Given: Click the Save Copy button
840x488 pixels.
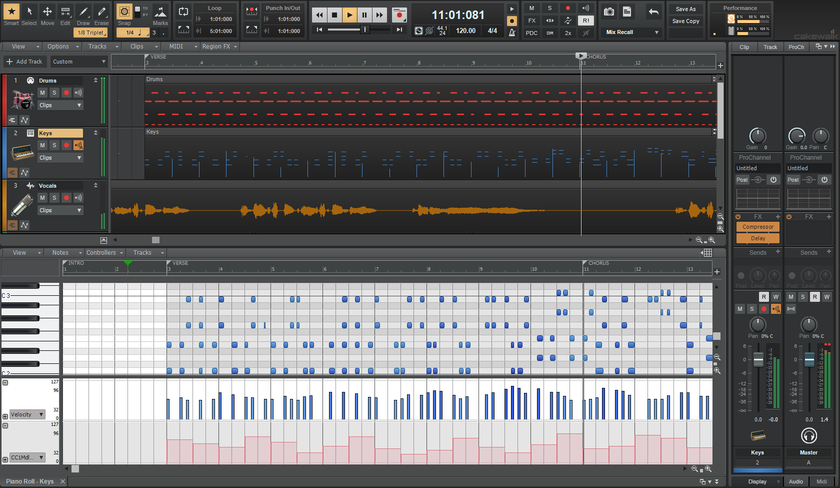Looking at the screenshot, I should click(x=686, y=21).
